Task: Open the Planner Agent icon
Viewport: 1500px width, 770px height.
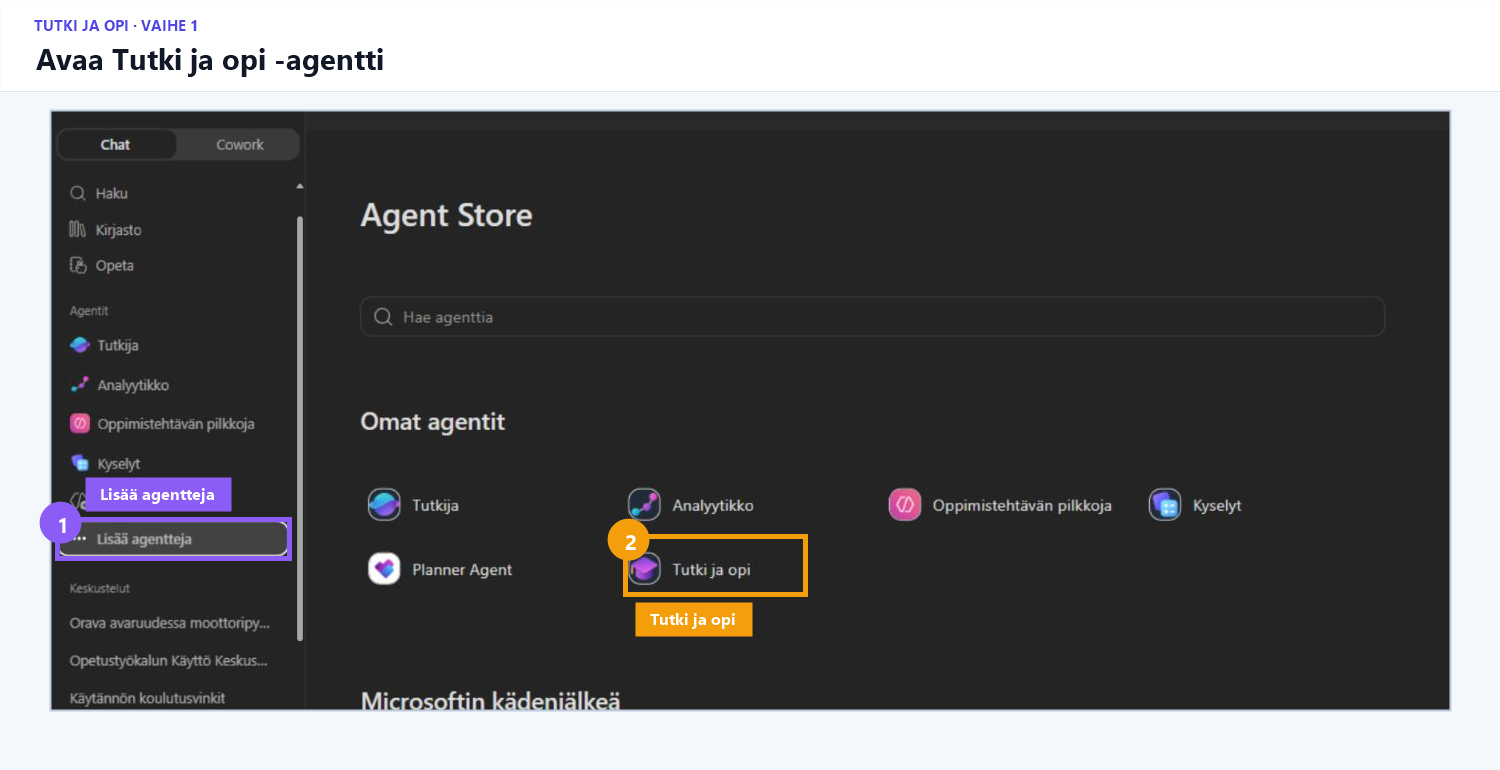Action: tap(384, 569)
